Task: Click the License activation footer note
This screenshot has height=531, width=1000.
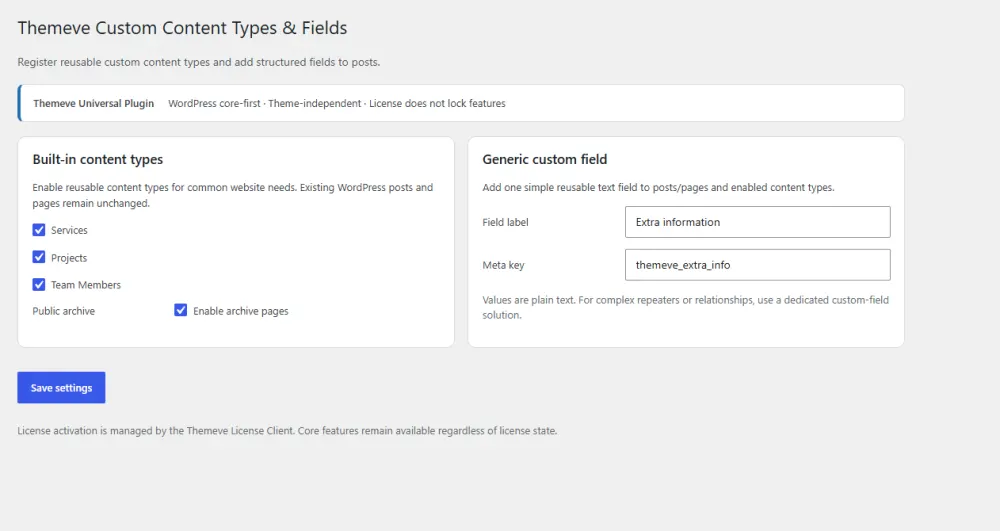Action: (287, 431)
